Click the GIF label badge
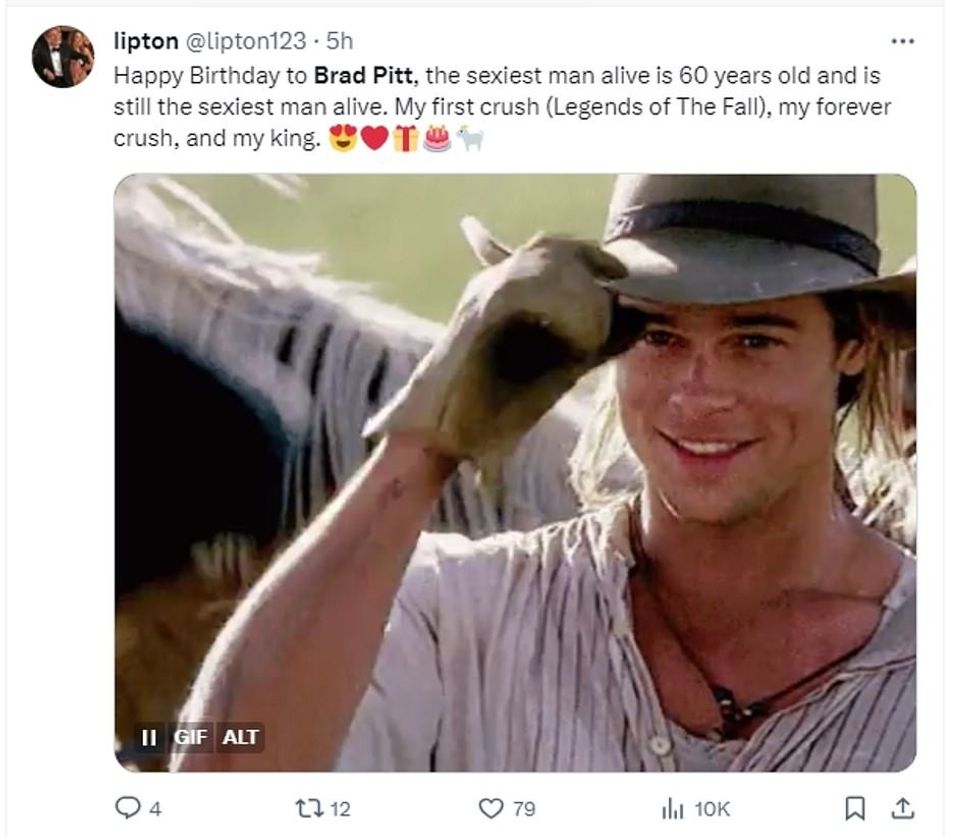The image size is (980, 837). (191, 738)
